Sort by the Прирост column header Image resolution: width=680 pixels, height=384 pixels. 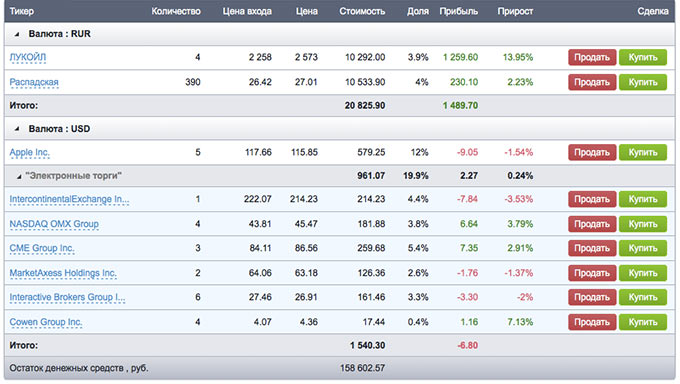(x=515, y=11)
